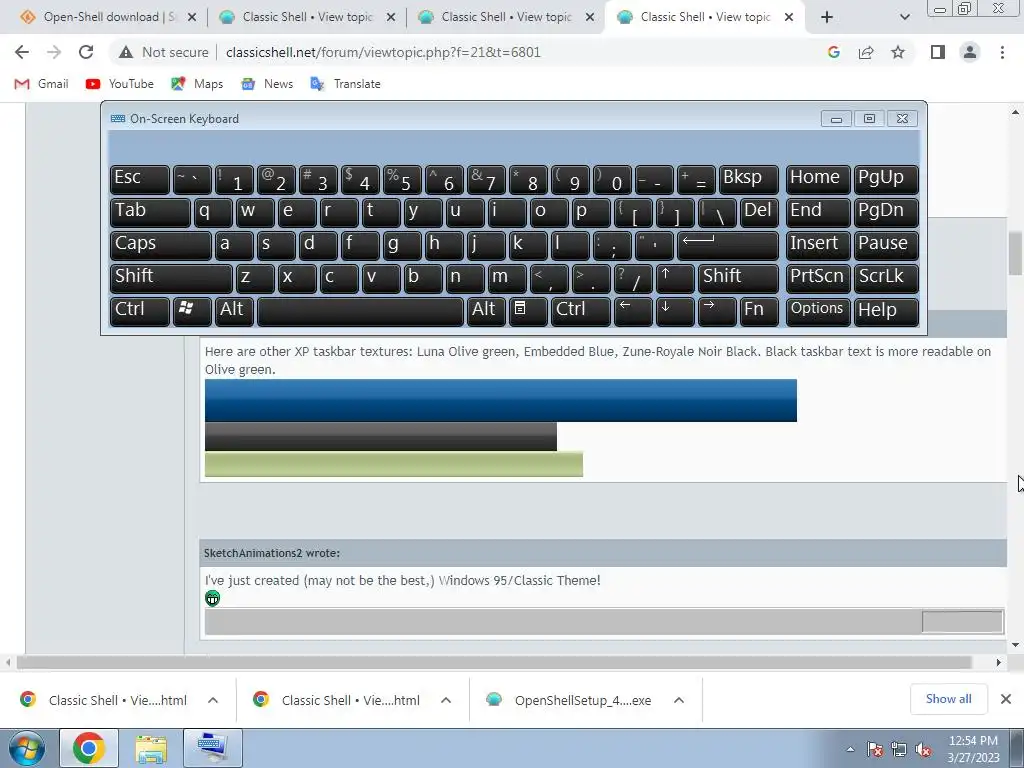1024x768 pixels.
Task: Click the left arrow key
Action: point(633,311)
